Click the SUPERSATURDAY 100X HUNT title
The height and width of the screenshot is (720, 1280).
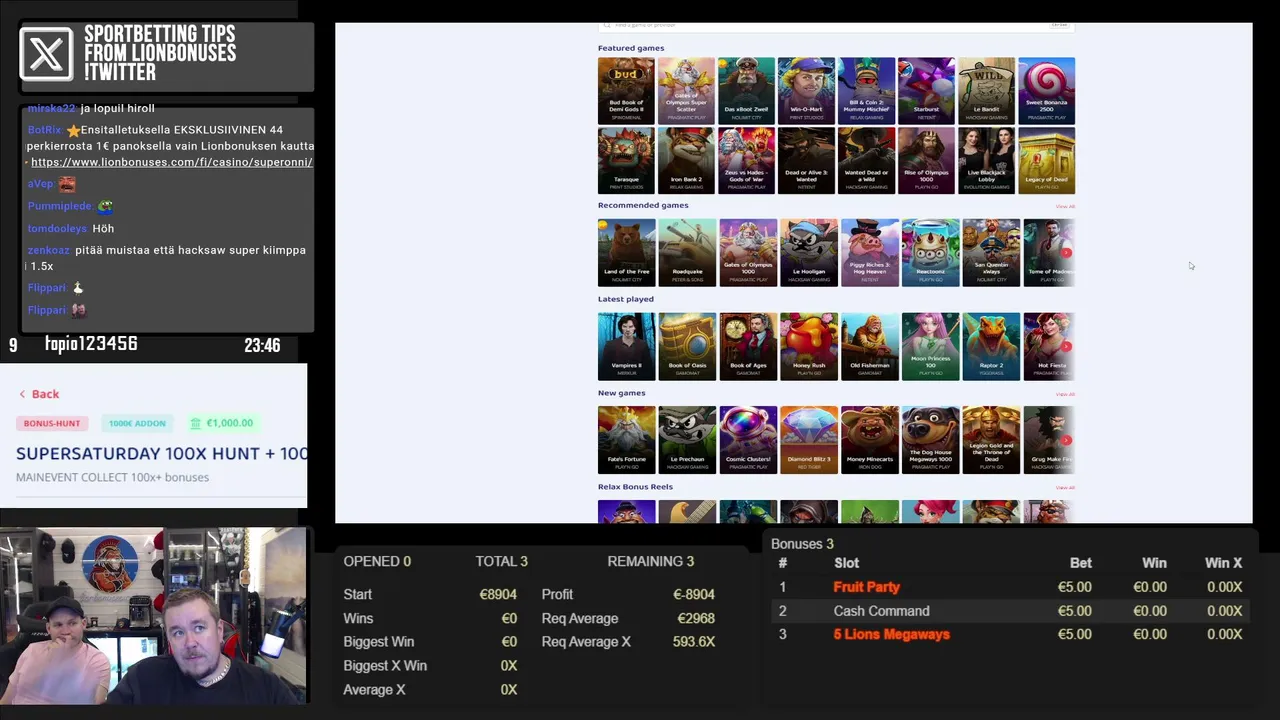tap(162, 454)
